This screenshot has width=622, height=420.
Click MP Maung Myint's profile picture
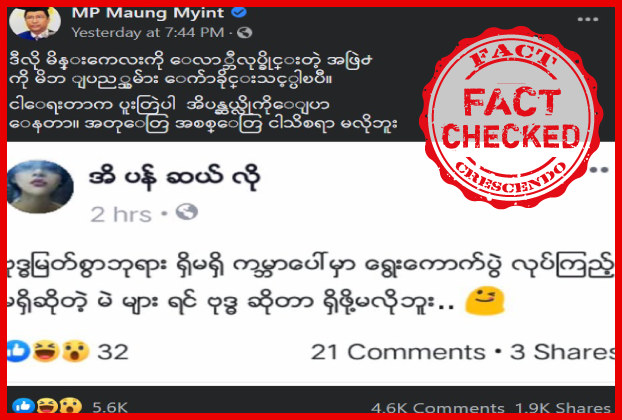click(35, 23)
